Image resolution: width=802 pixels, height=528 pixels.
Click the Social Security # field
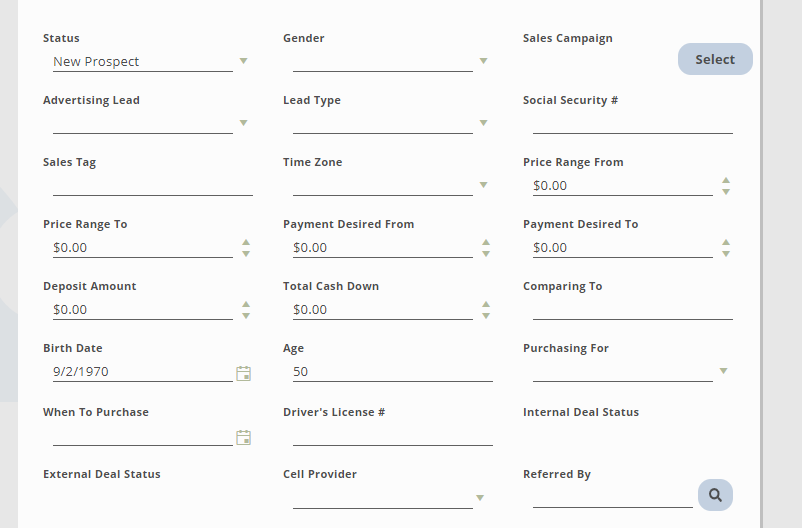[x=632, y=123]
